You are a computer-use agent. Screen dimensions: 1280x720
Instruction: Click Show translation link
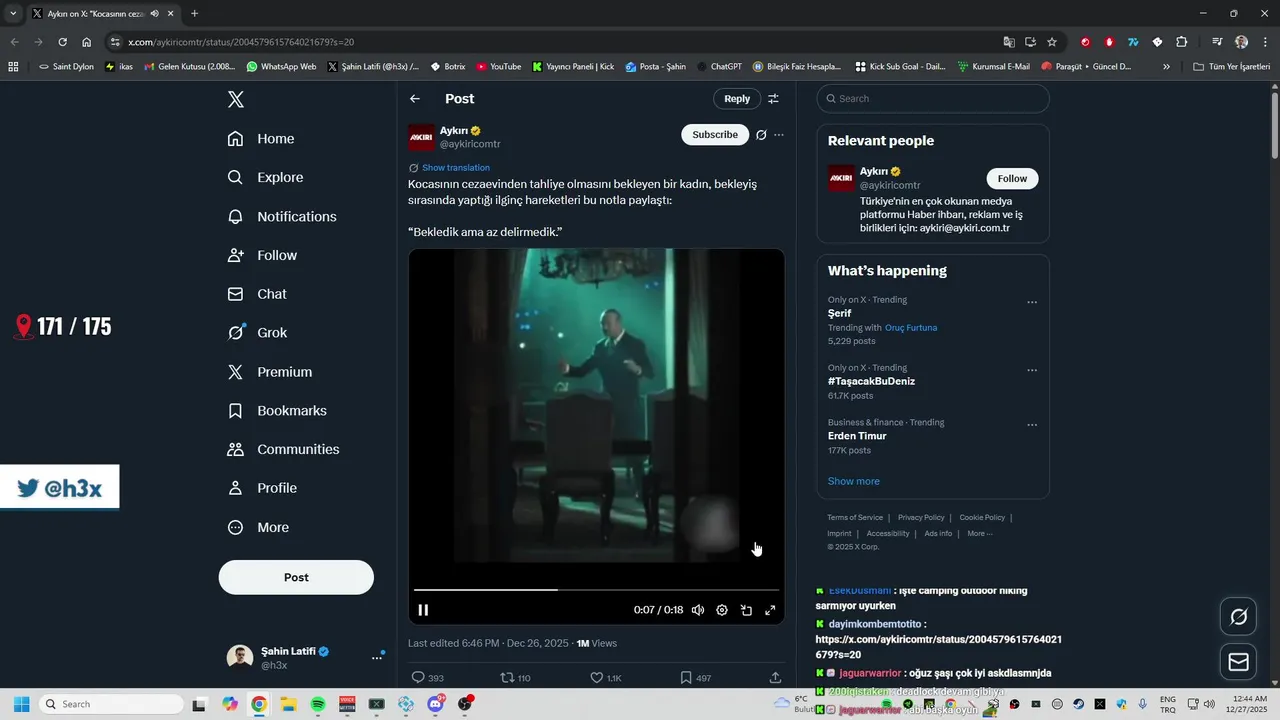click(456, 168)
